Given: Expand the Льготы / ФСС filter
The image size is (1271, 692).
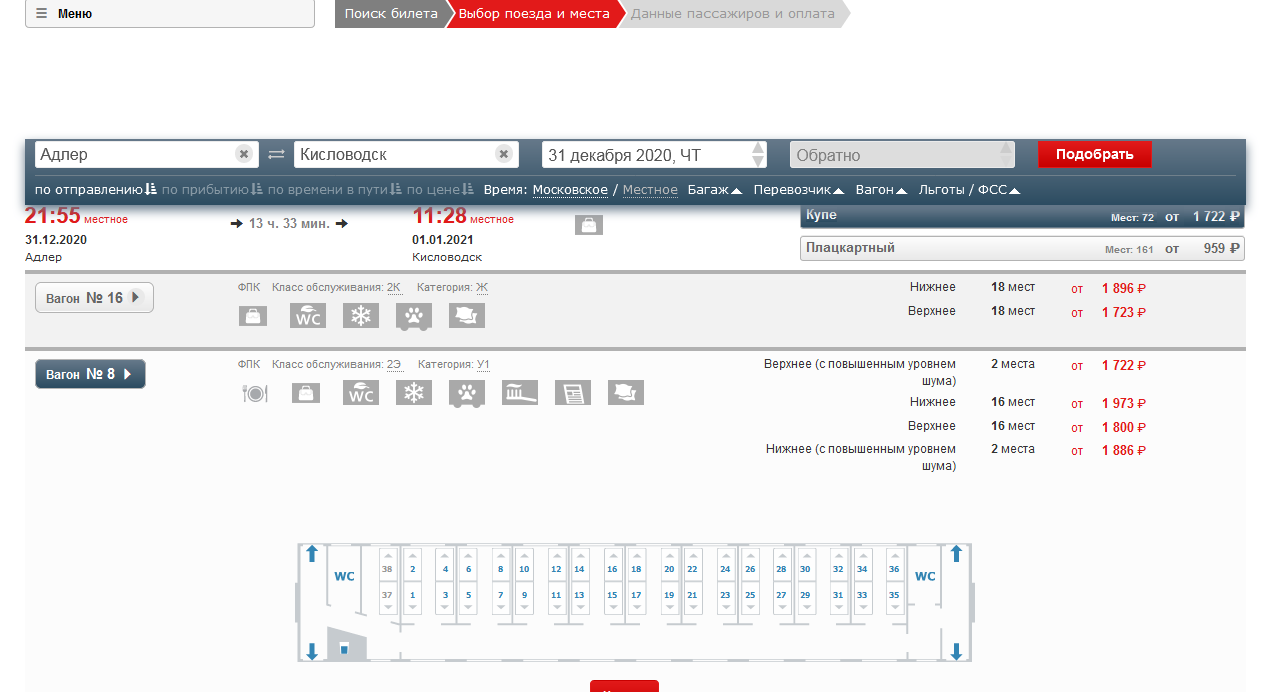Looking at the screenshot, I should 968,190.
